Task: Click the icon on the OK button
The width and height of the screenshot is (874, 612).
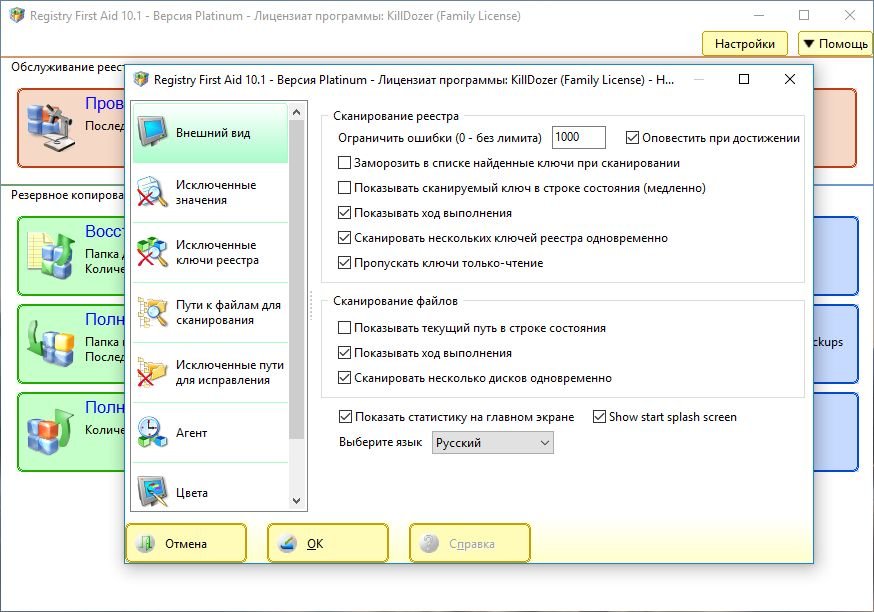Action: tap(288, 543)
